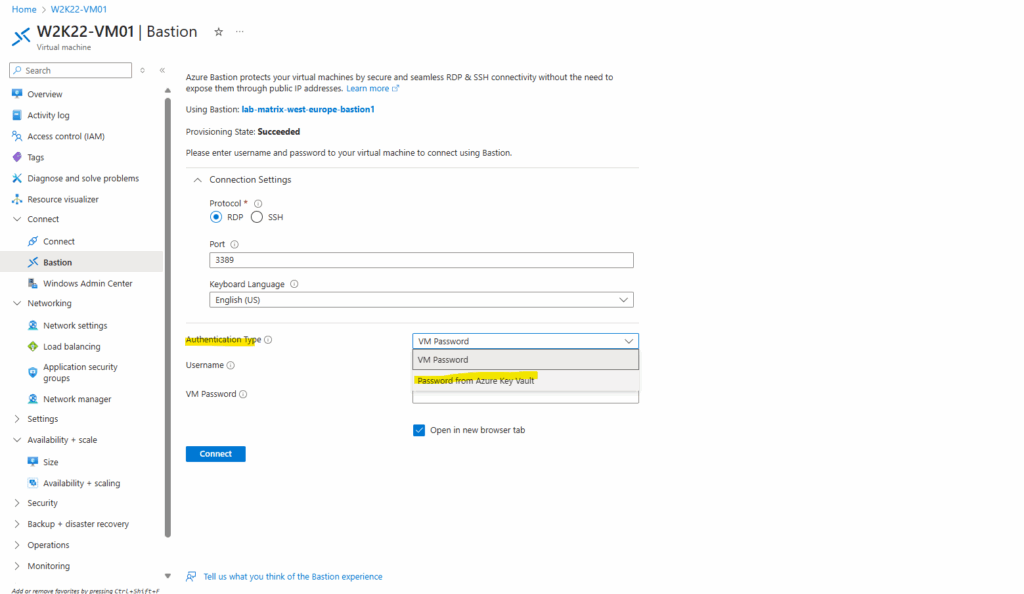Click the info icon beside VM Password
Screen dimensions: 1024x594
[x=243, y=394]
